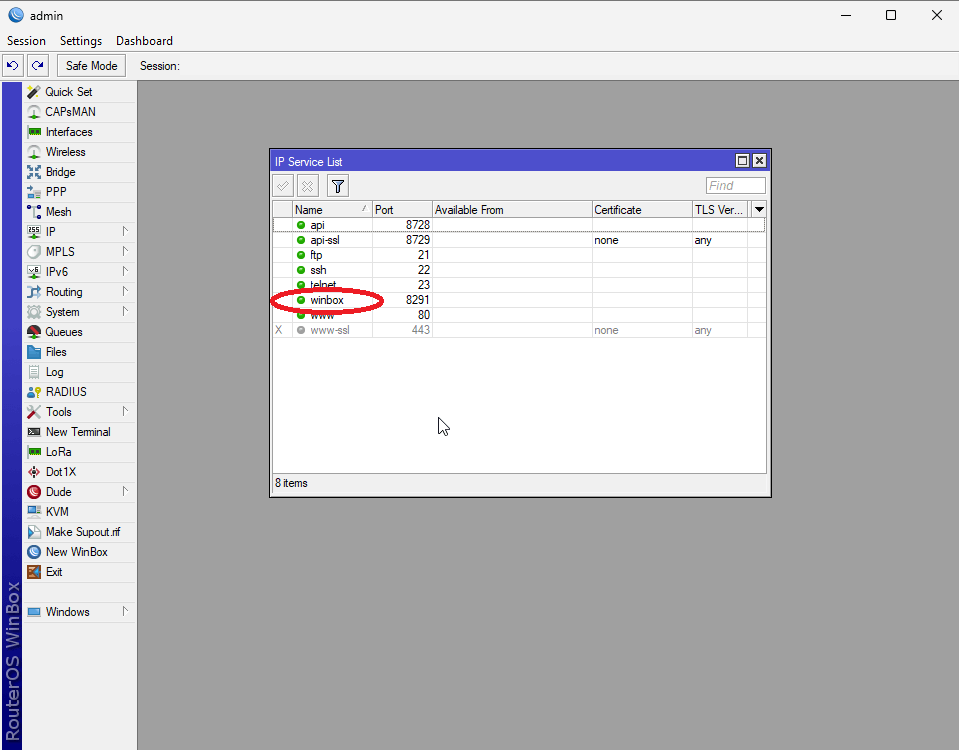Toggle the Safe Mode button
The width and height of the screenshot is (959, 750).
click(91, 66)
